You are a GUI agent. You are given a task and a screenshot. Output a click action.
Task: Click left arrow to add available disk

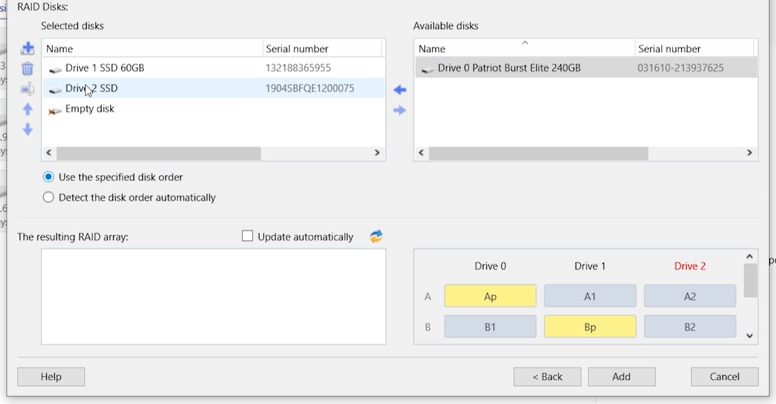tap(400, 90)
